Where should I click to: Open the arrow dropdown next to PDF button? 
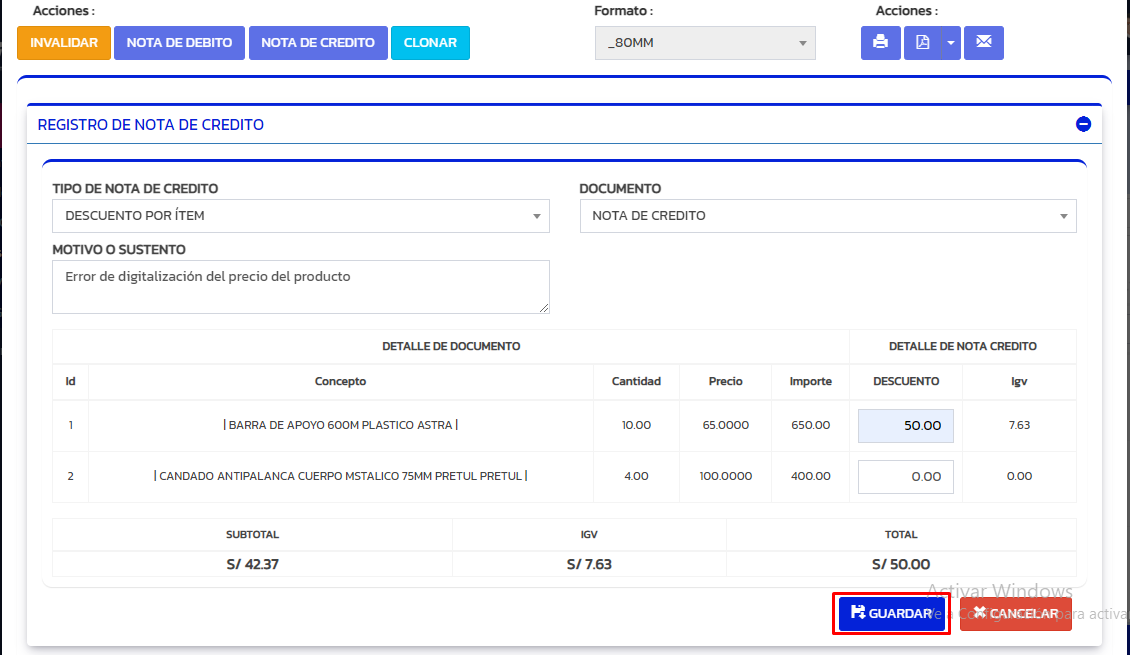[x=951, y=43]
